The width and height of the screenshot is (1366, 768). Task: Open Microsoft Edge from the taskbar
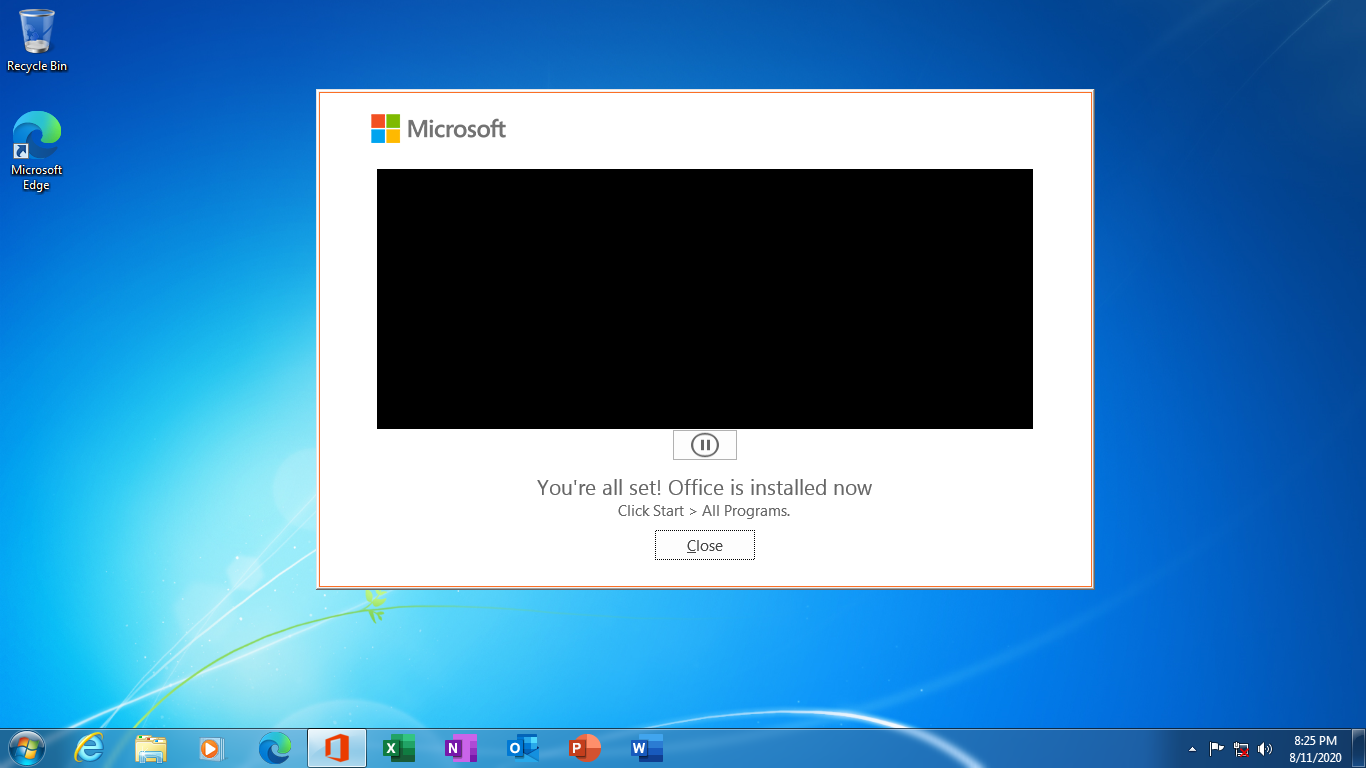[x=275, y=748]
